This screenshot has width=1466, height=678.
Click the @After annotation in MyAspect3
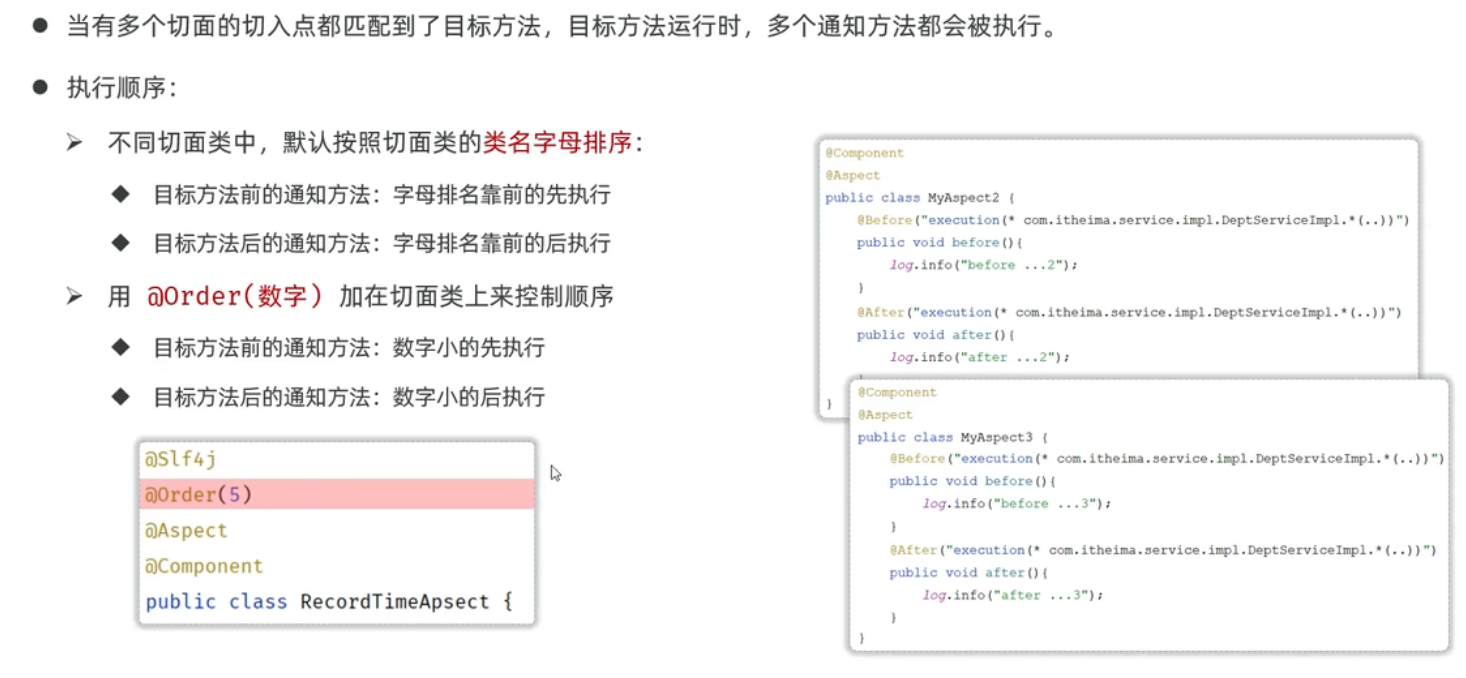[1163, 550]
